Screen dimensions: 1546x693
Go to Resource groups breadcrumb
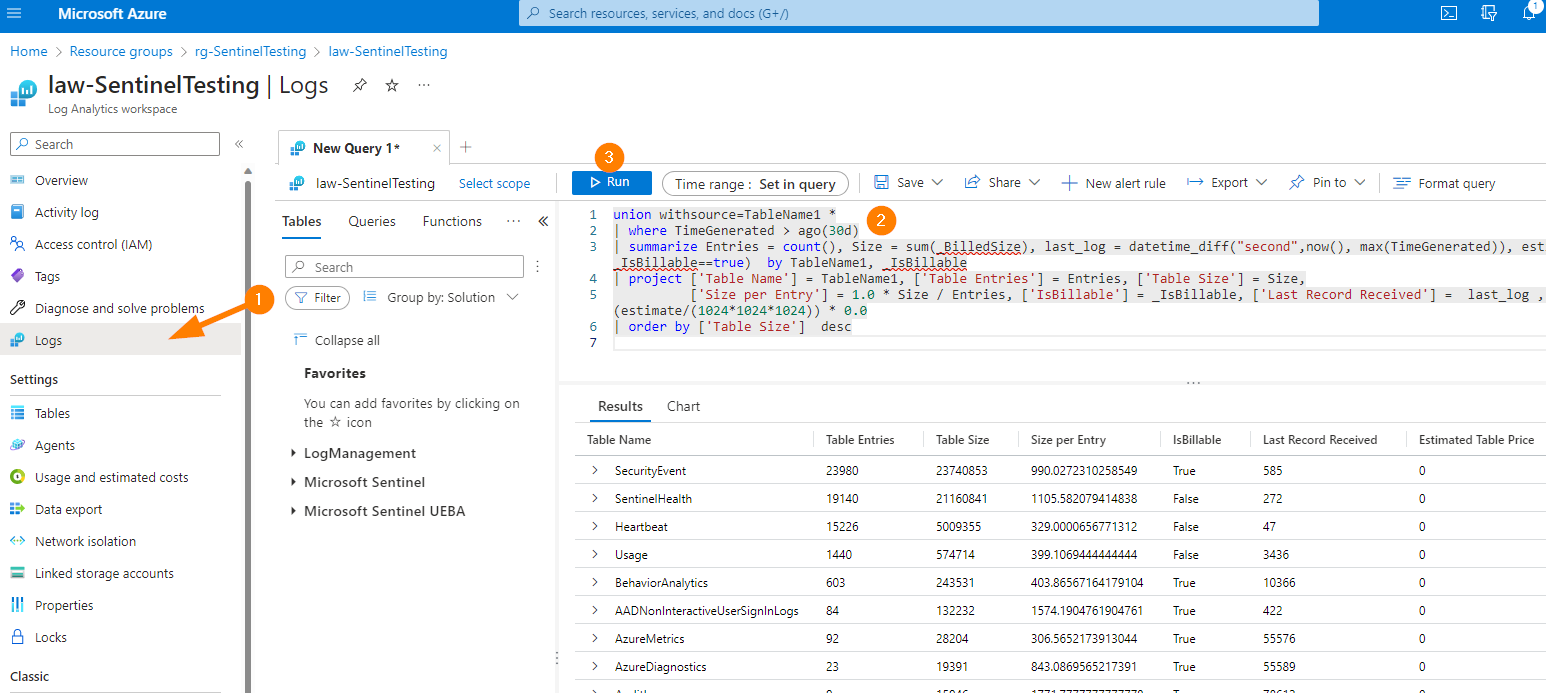[121, 52]
